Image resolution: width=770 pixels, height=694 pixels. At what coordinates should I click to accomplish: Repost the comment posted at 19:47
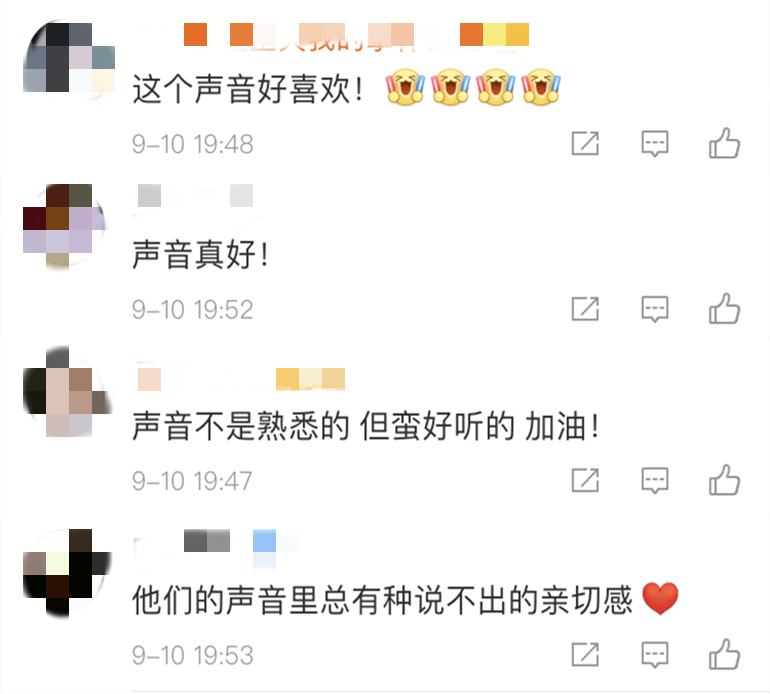[x=585, y=480]
